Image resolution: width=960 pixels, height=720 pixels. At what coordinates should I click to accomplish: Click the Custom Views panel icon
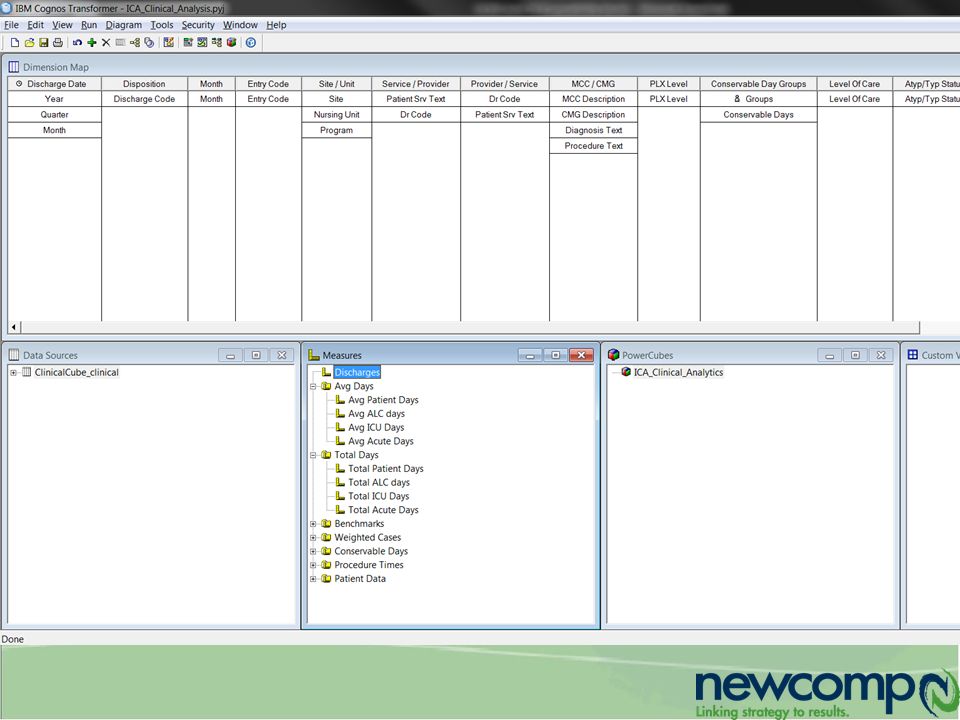pyautogui.click(x=913, y=354)
